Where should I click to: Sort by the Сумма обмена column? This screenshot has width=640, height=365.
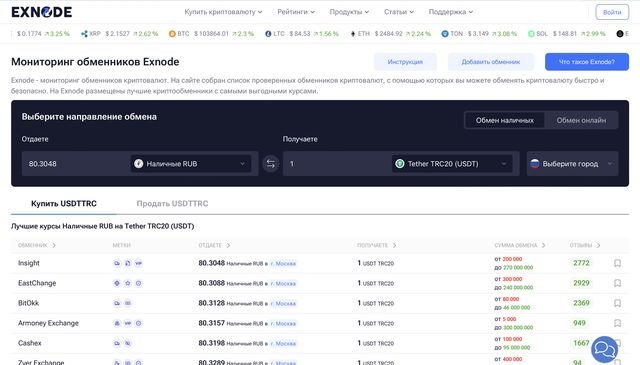(520, 245)
